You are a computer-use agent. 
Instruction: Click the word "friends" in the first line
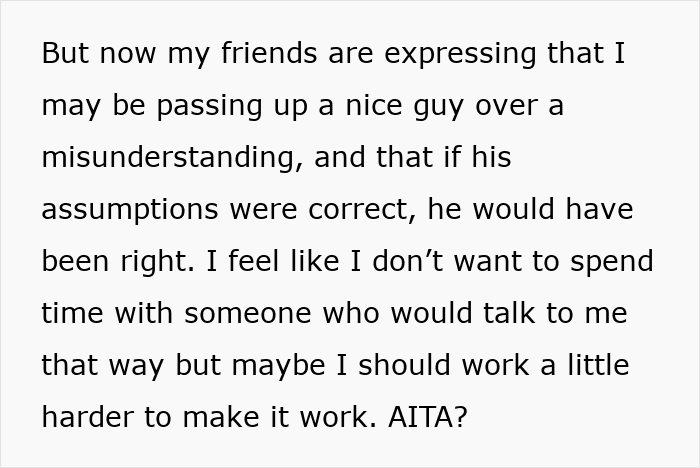click(x=245, y=54)
